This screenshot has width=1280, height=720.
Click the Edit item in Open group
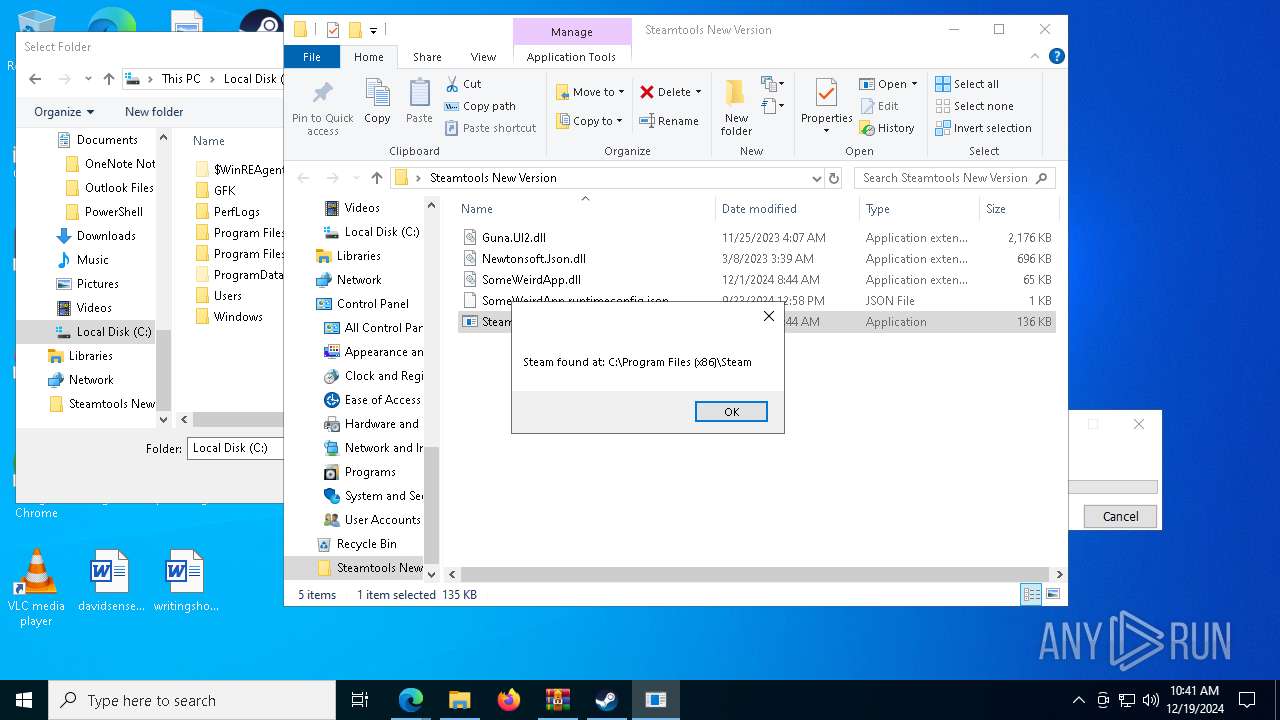(879, 106)
